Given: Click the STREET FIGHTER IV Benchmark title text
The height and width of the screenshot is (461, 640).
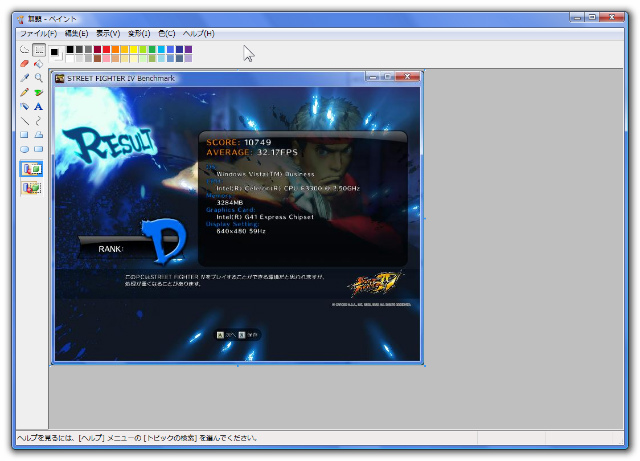Looking at the screenshot, I should (121, 78).
